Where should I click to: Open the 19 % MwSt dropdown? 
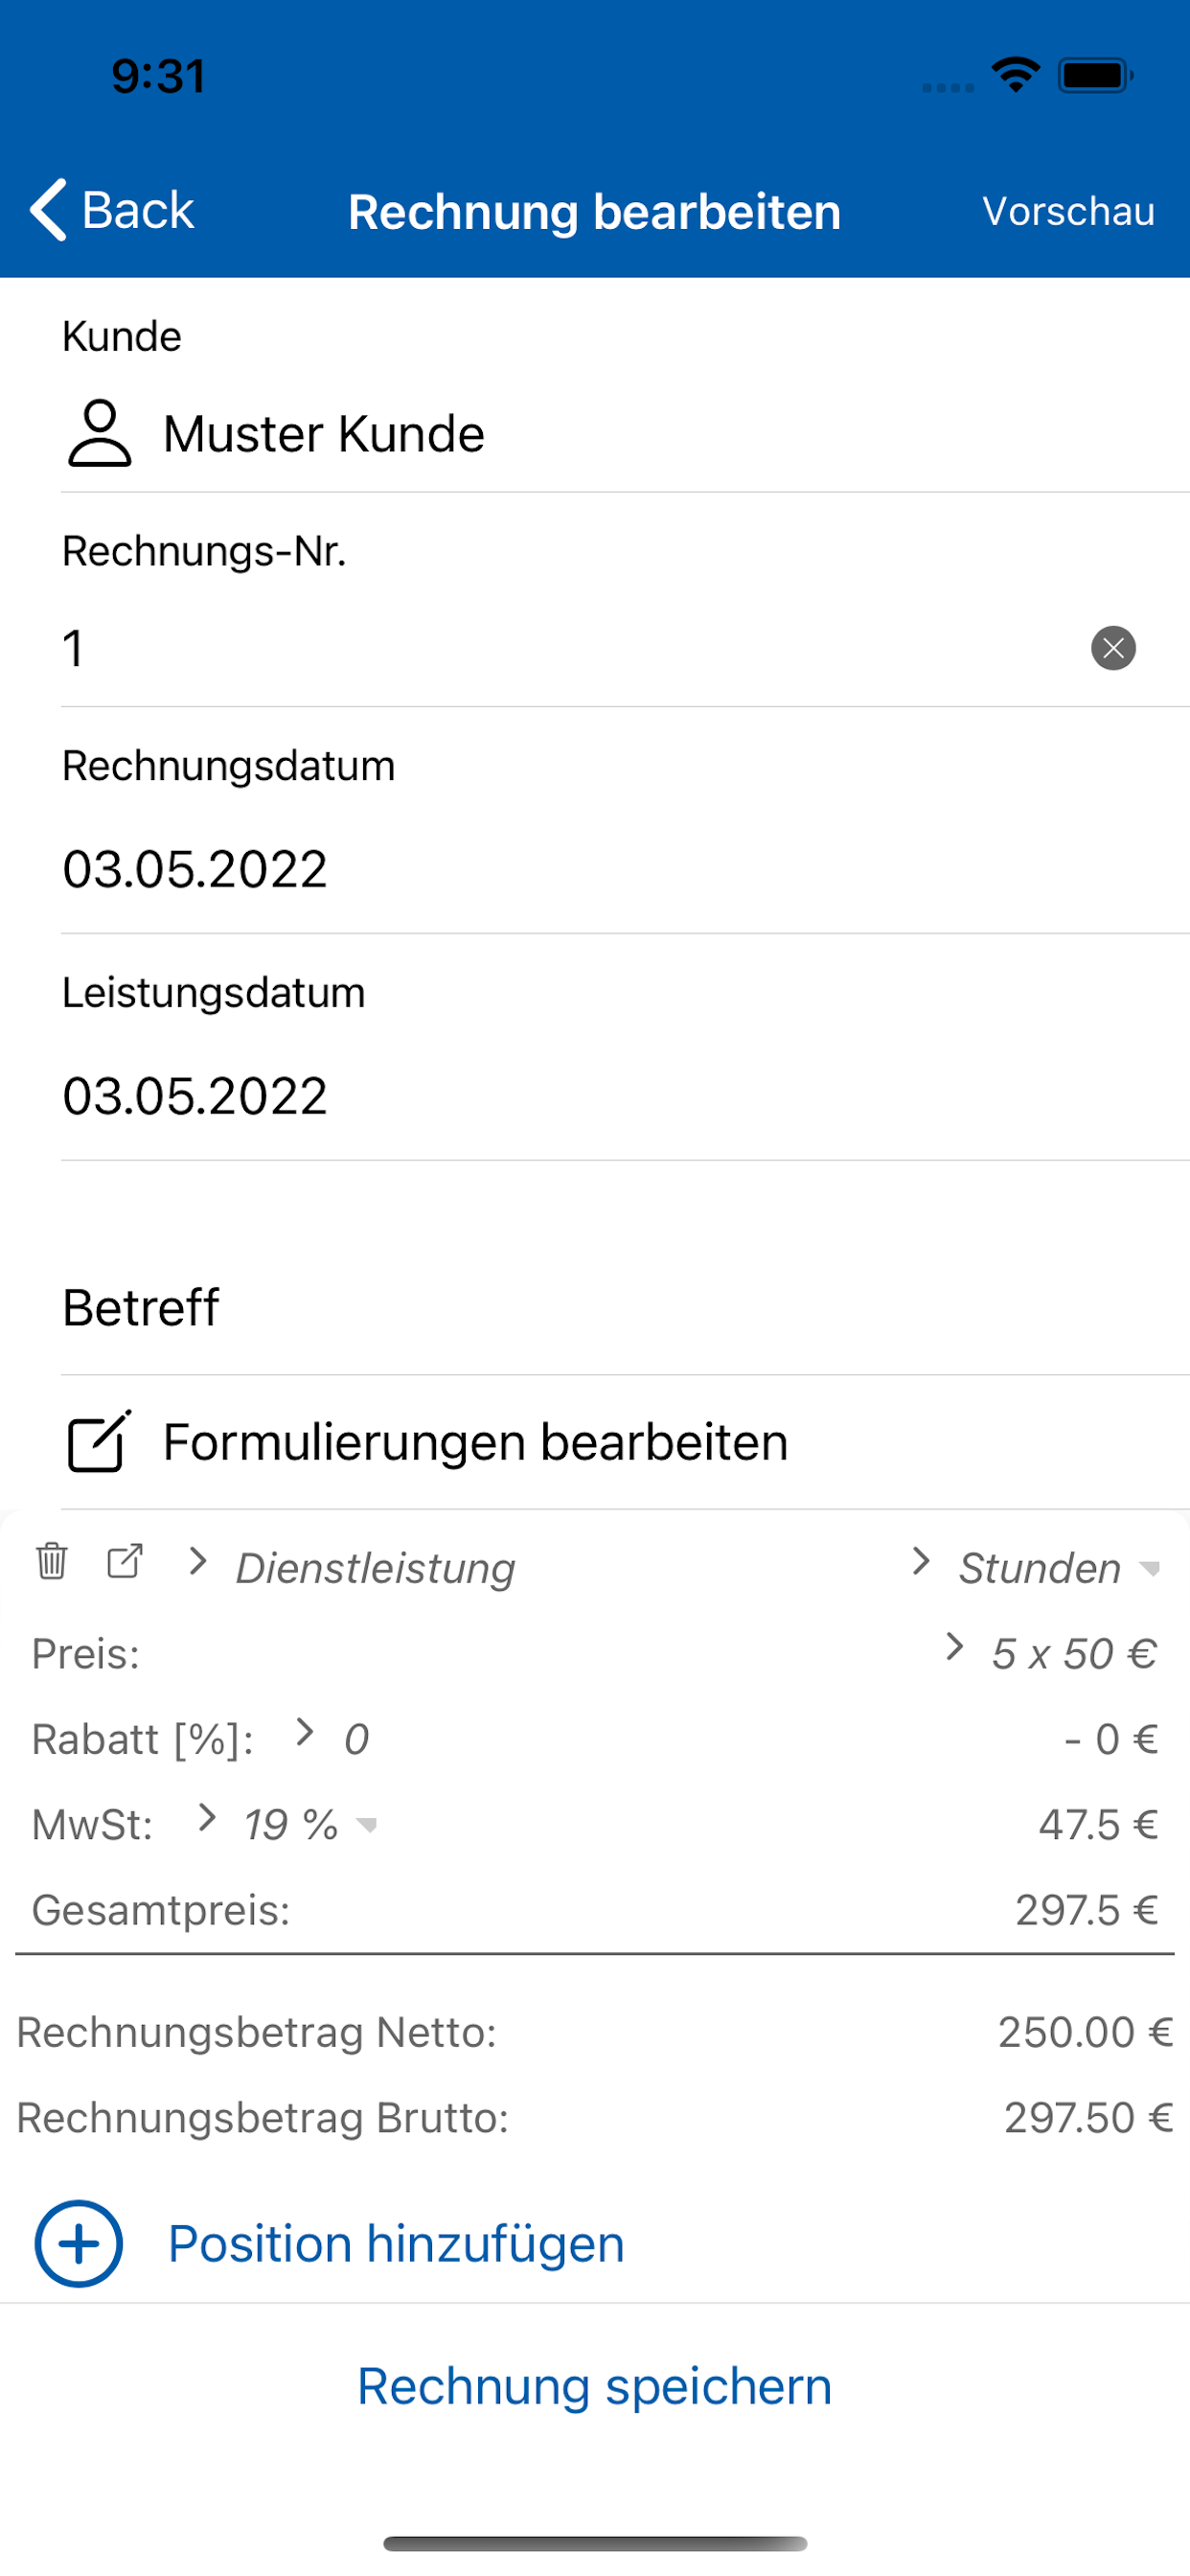pyautogui.click(x=310, y=1825)
